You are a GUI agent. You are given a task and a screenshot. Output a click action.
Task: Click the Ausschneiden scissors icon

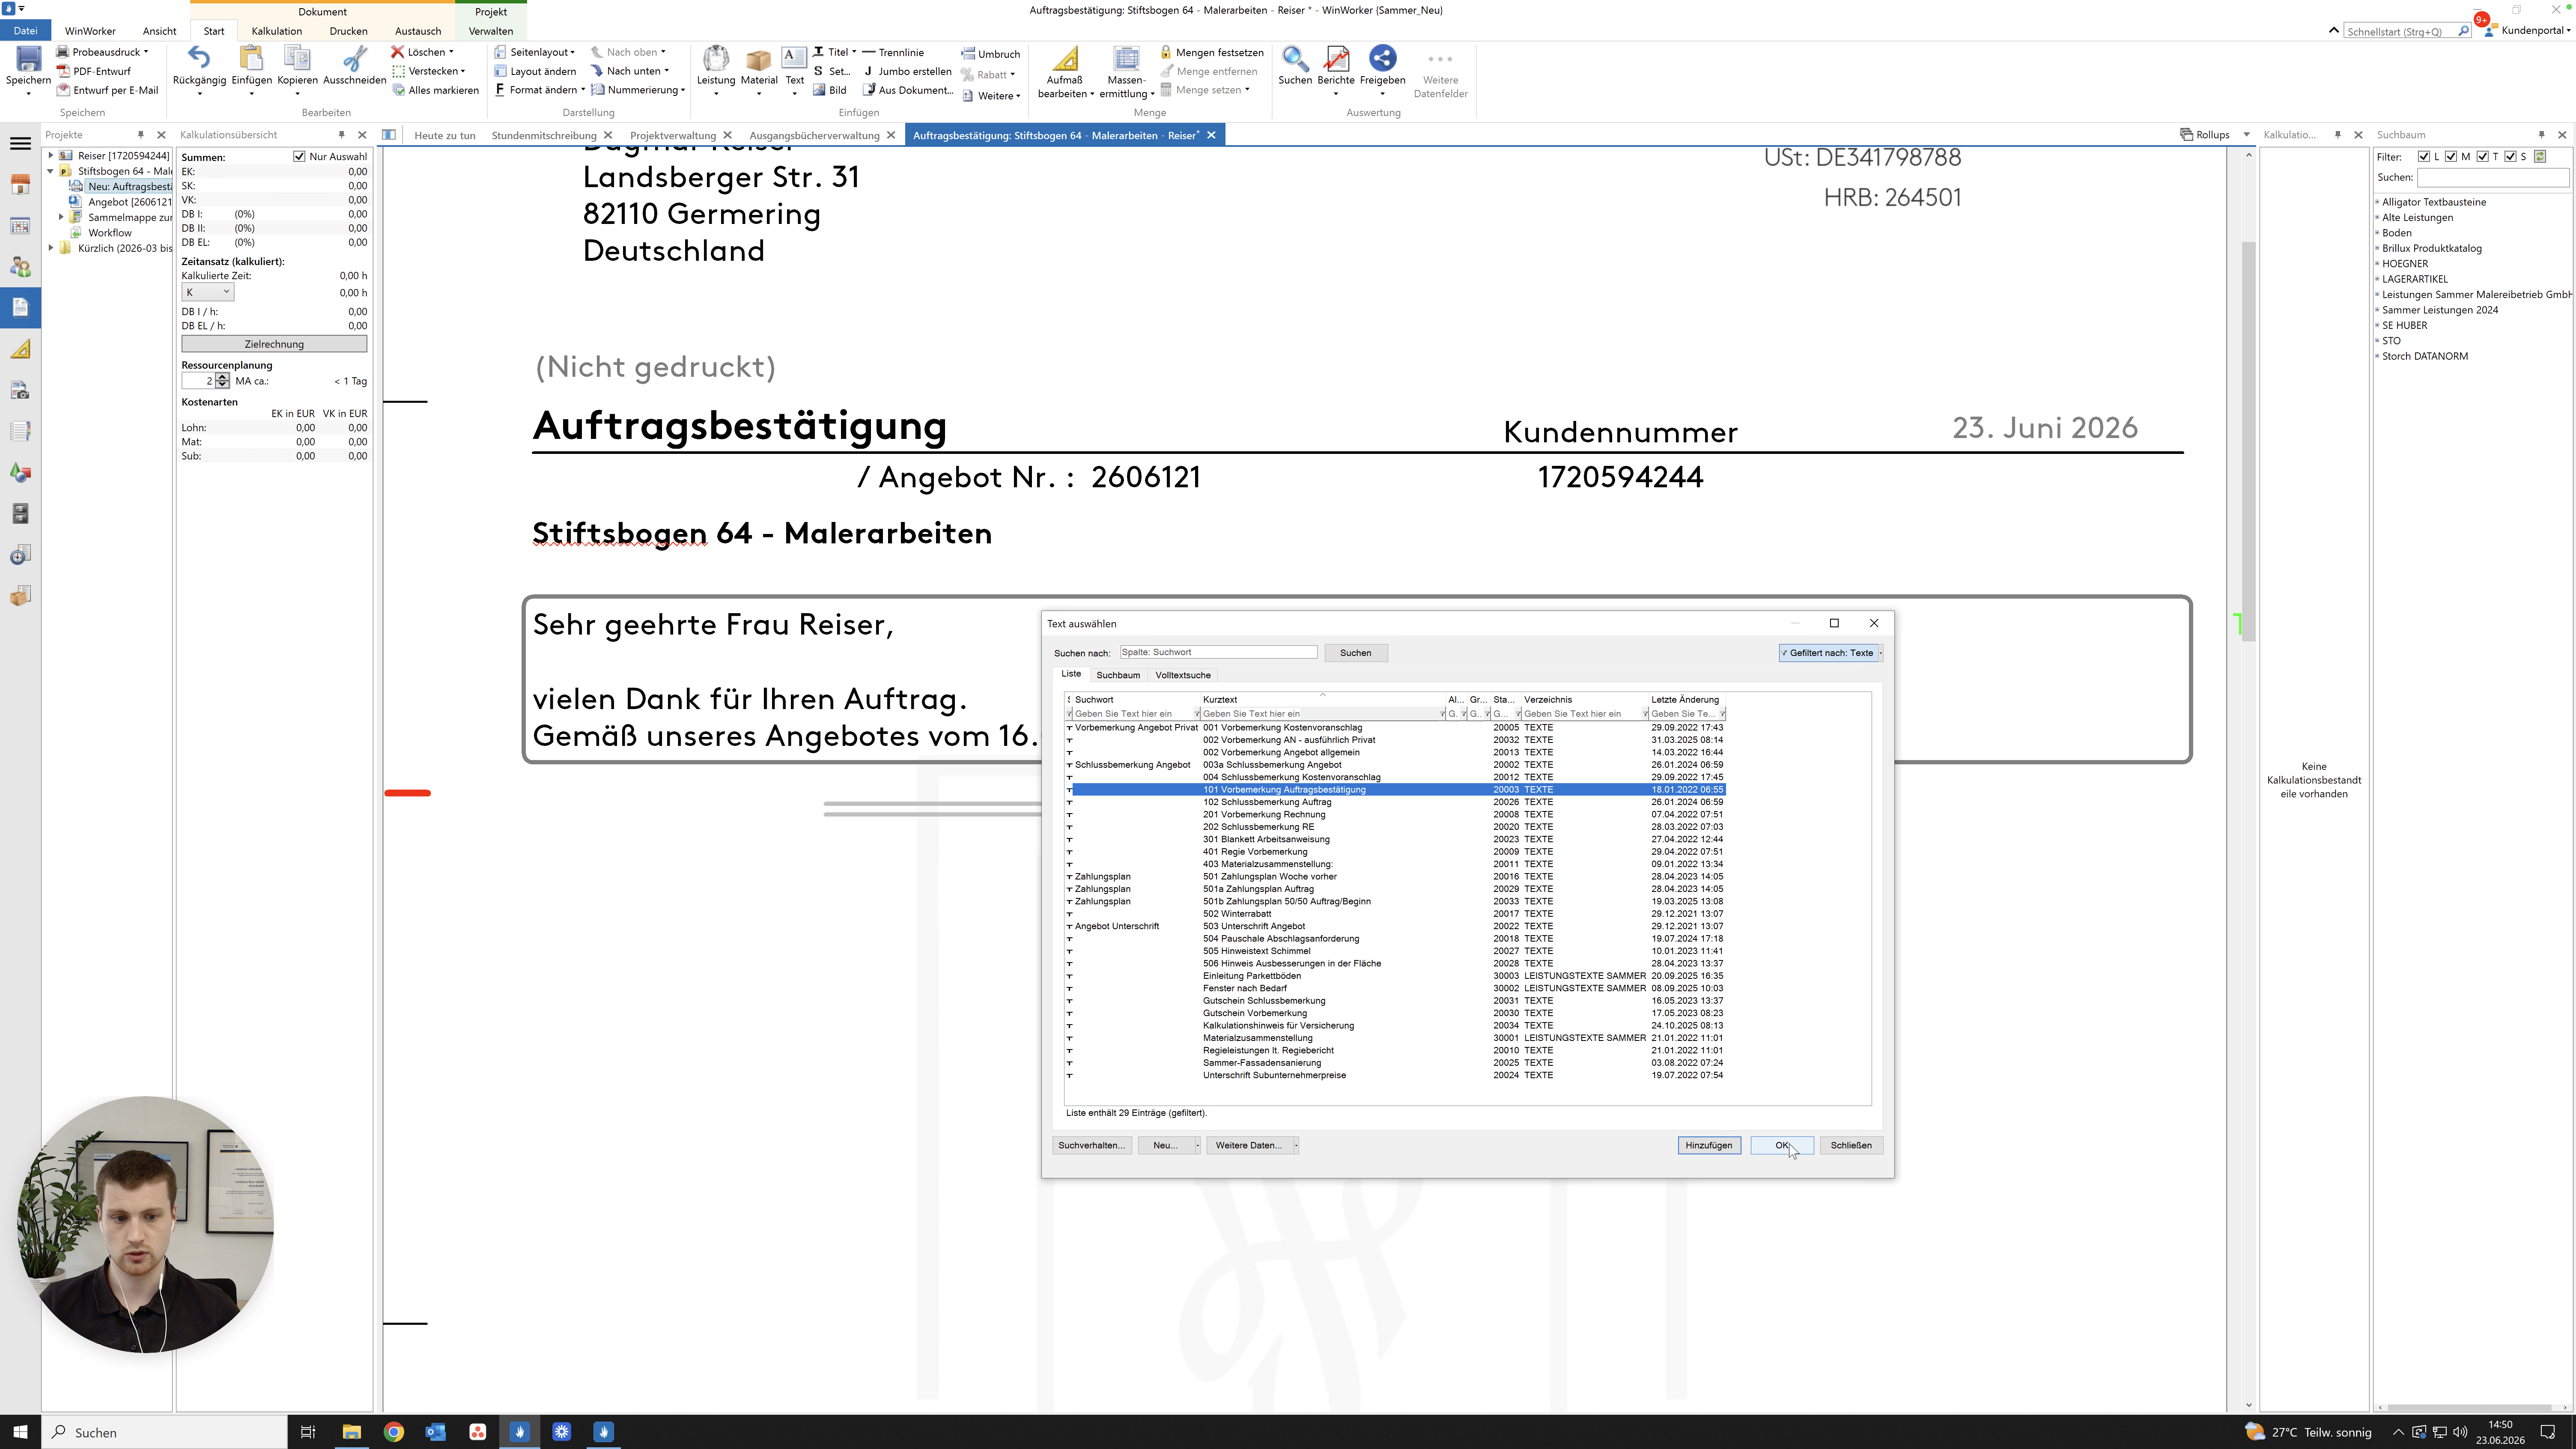coord(354,59)
